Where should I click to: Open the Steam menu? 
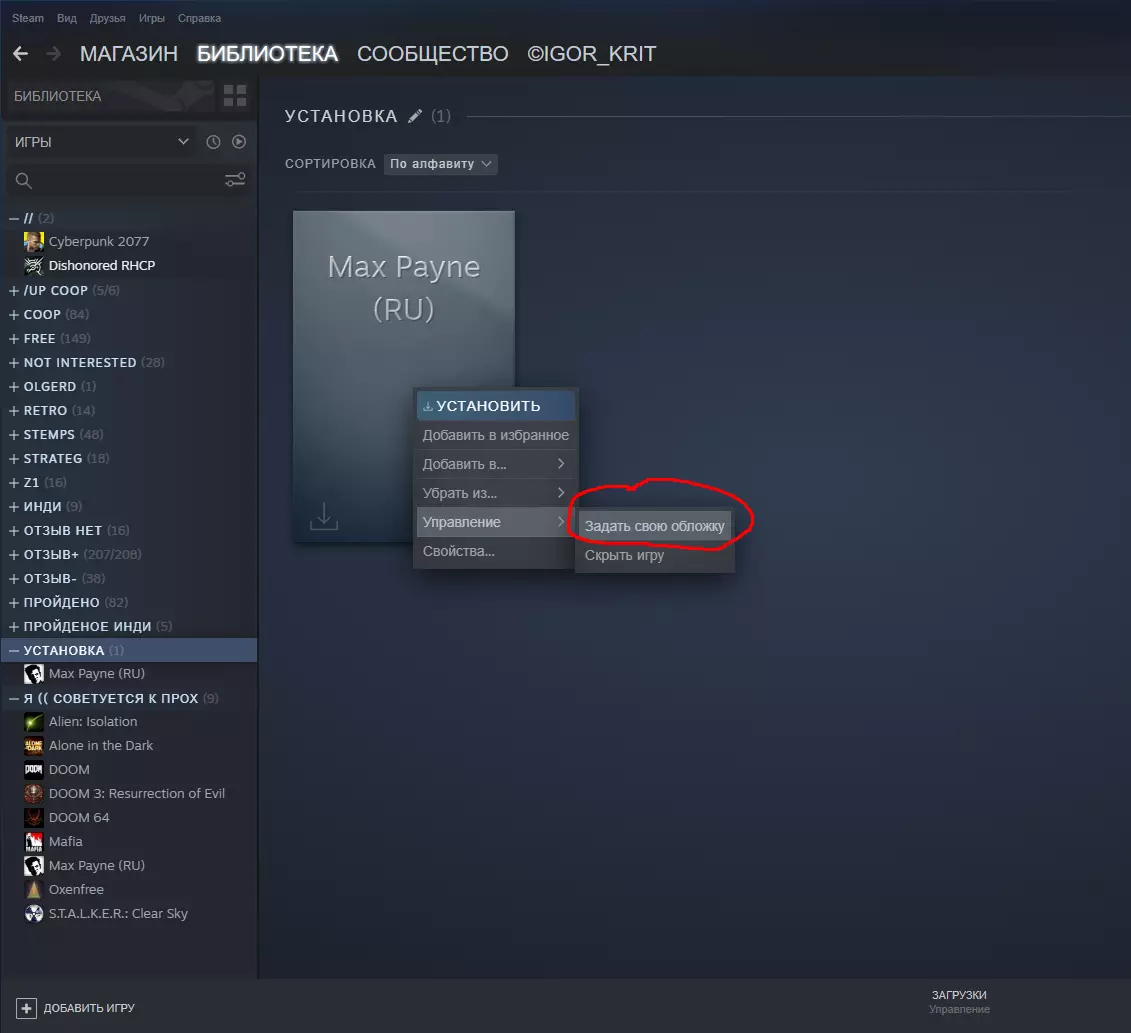pyautogui.click(x=27, y=18)
